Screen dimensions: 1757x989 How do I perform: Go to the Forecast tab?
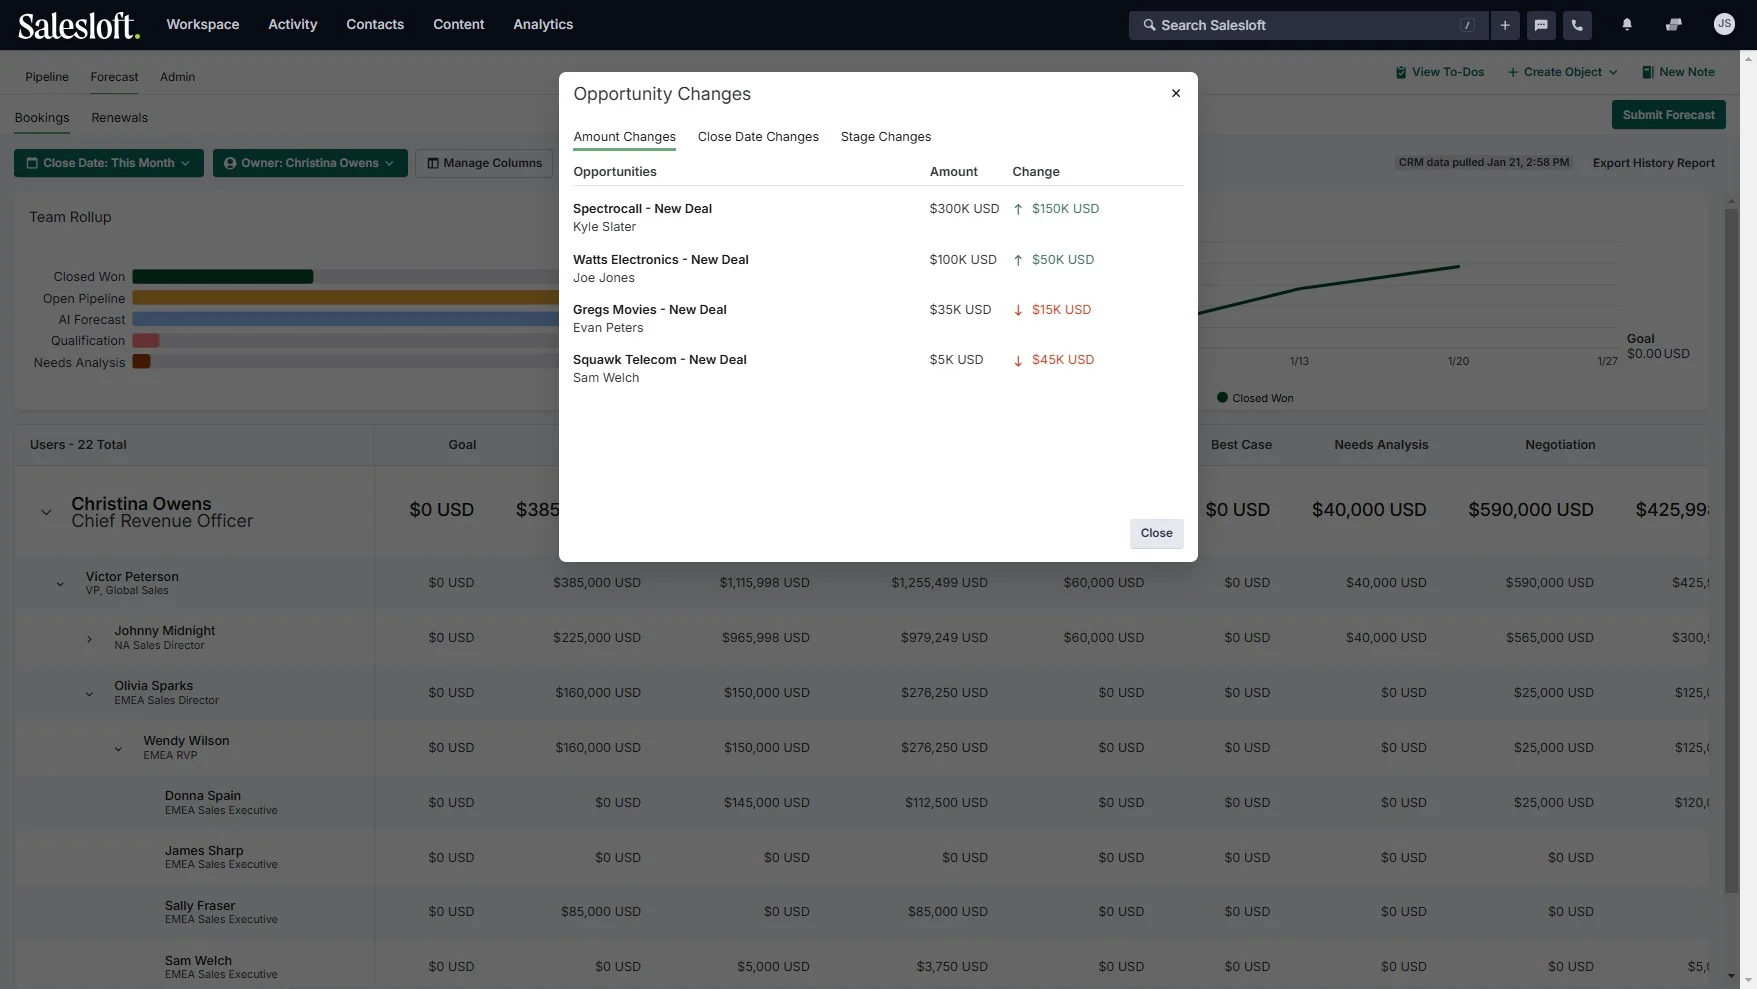tap(114, 77)
